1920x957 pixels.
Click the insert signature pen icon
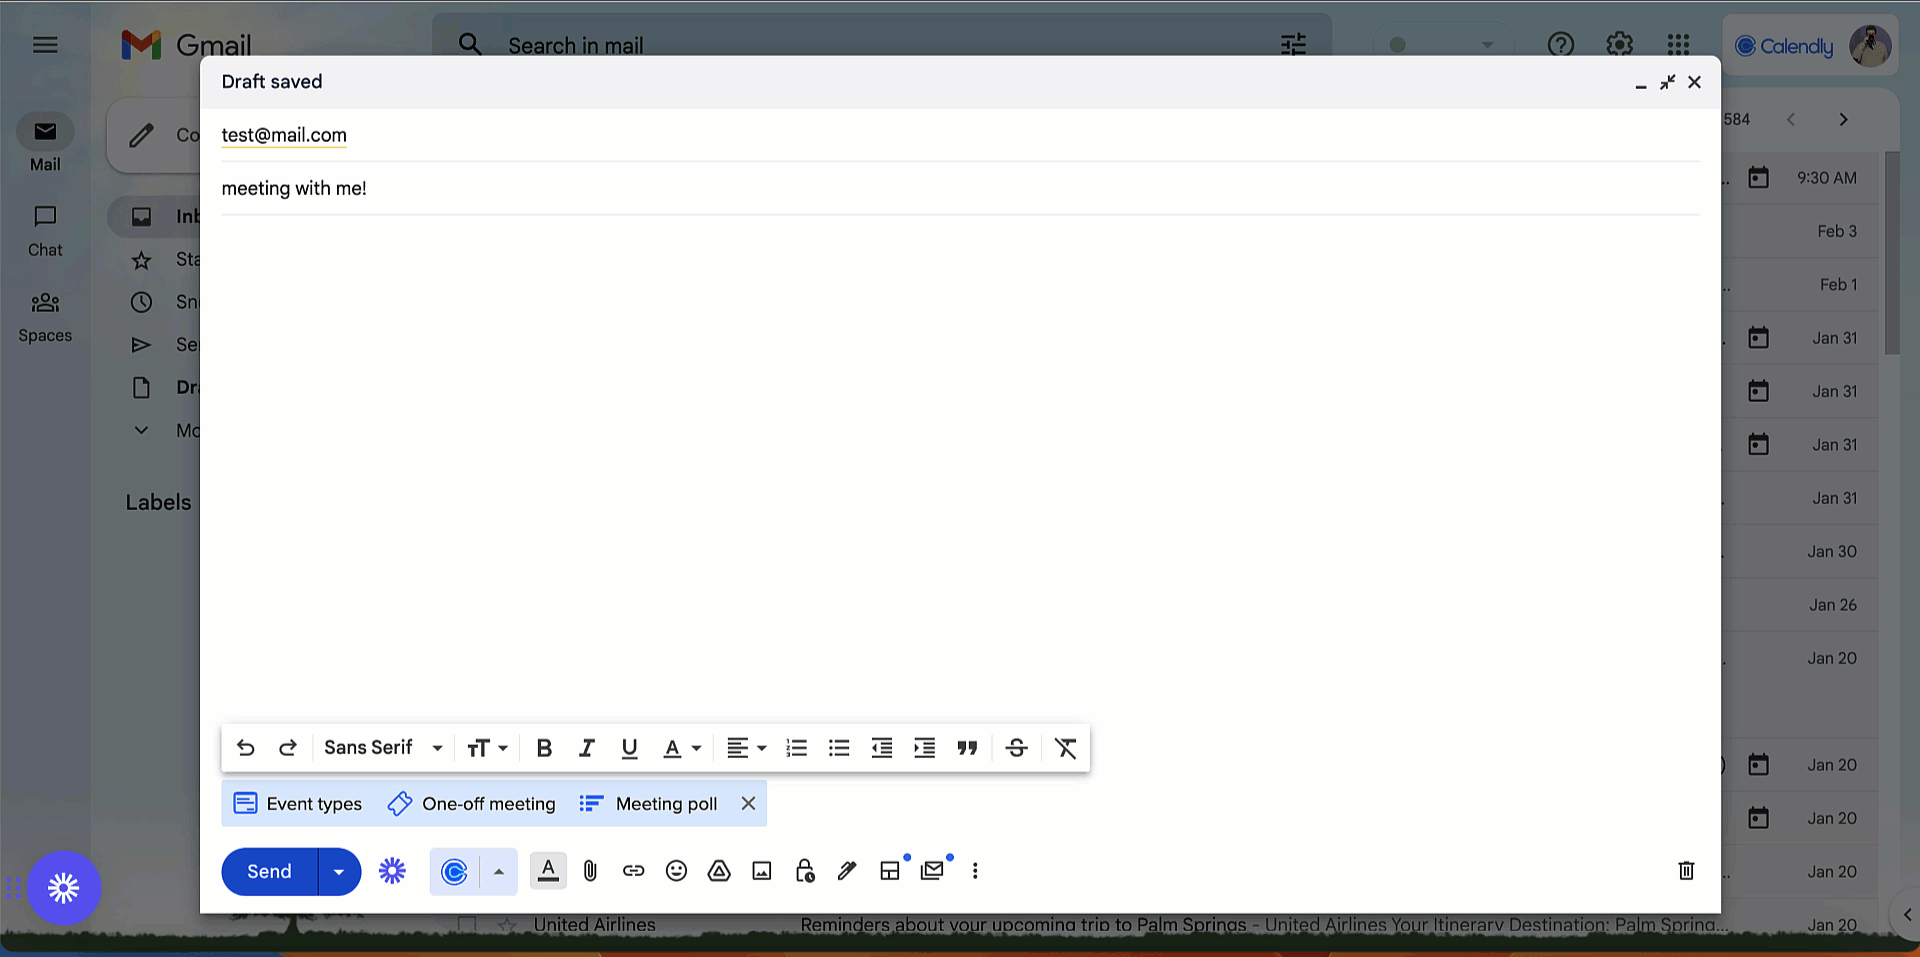tap(847, 871)
